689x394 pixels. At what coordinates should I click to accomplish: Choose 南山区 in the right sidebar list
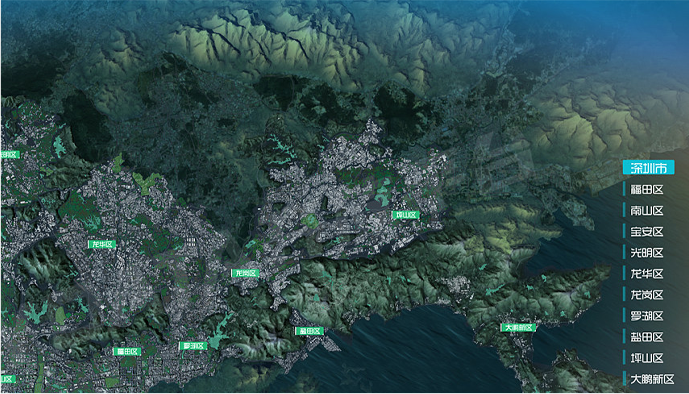pos(647,210)
